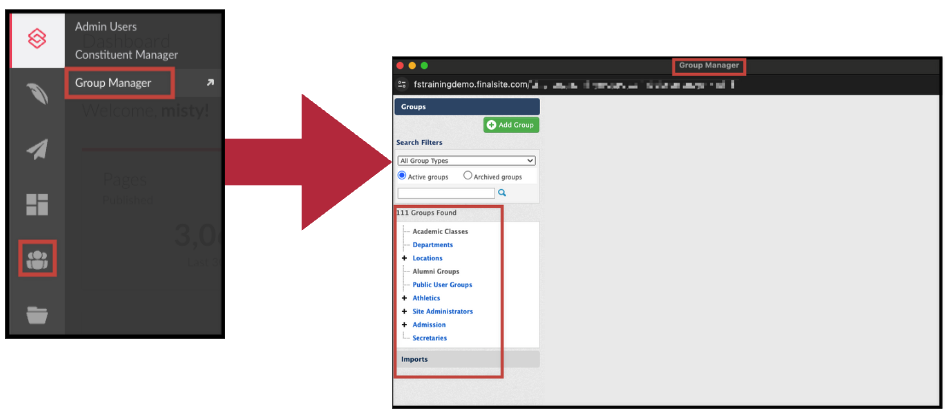Expand the Admission group tree node
949x416 pixels.
tap(404, 325)
